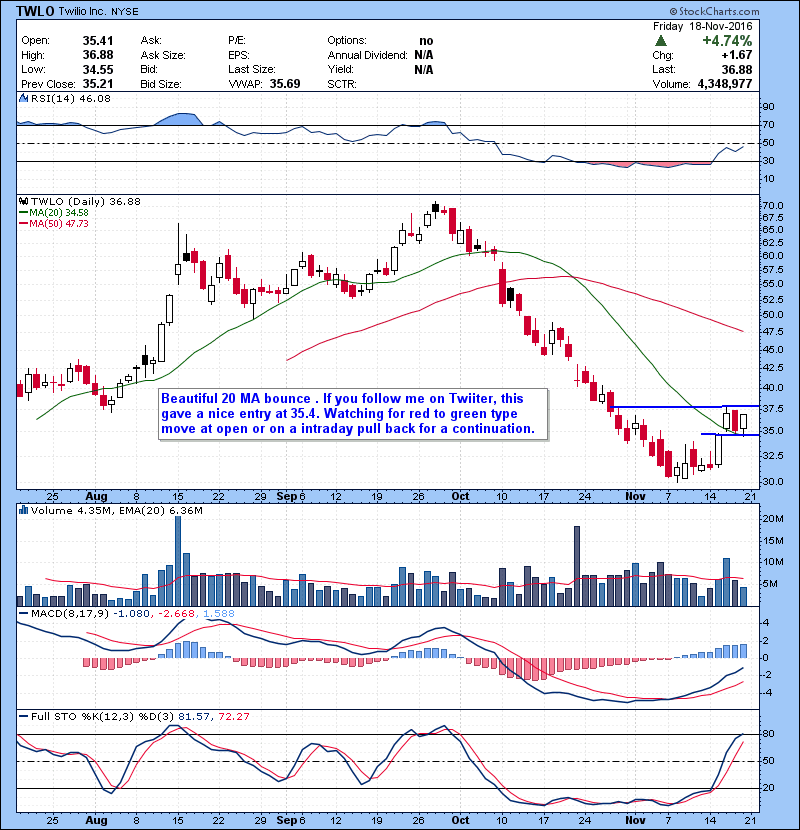Select the stochastic %D value 72.27
This screenshot has height=830, width=800.
(234, 716)
